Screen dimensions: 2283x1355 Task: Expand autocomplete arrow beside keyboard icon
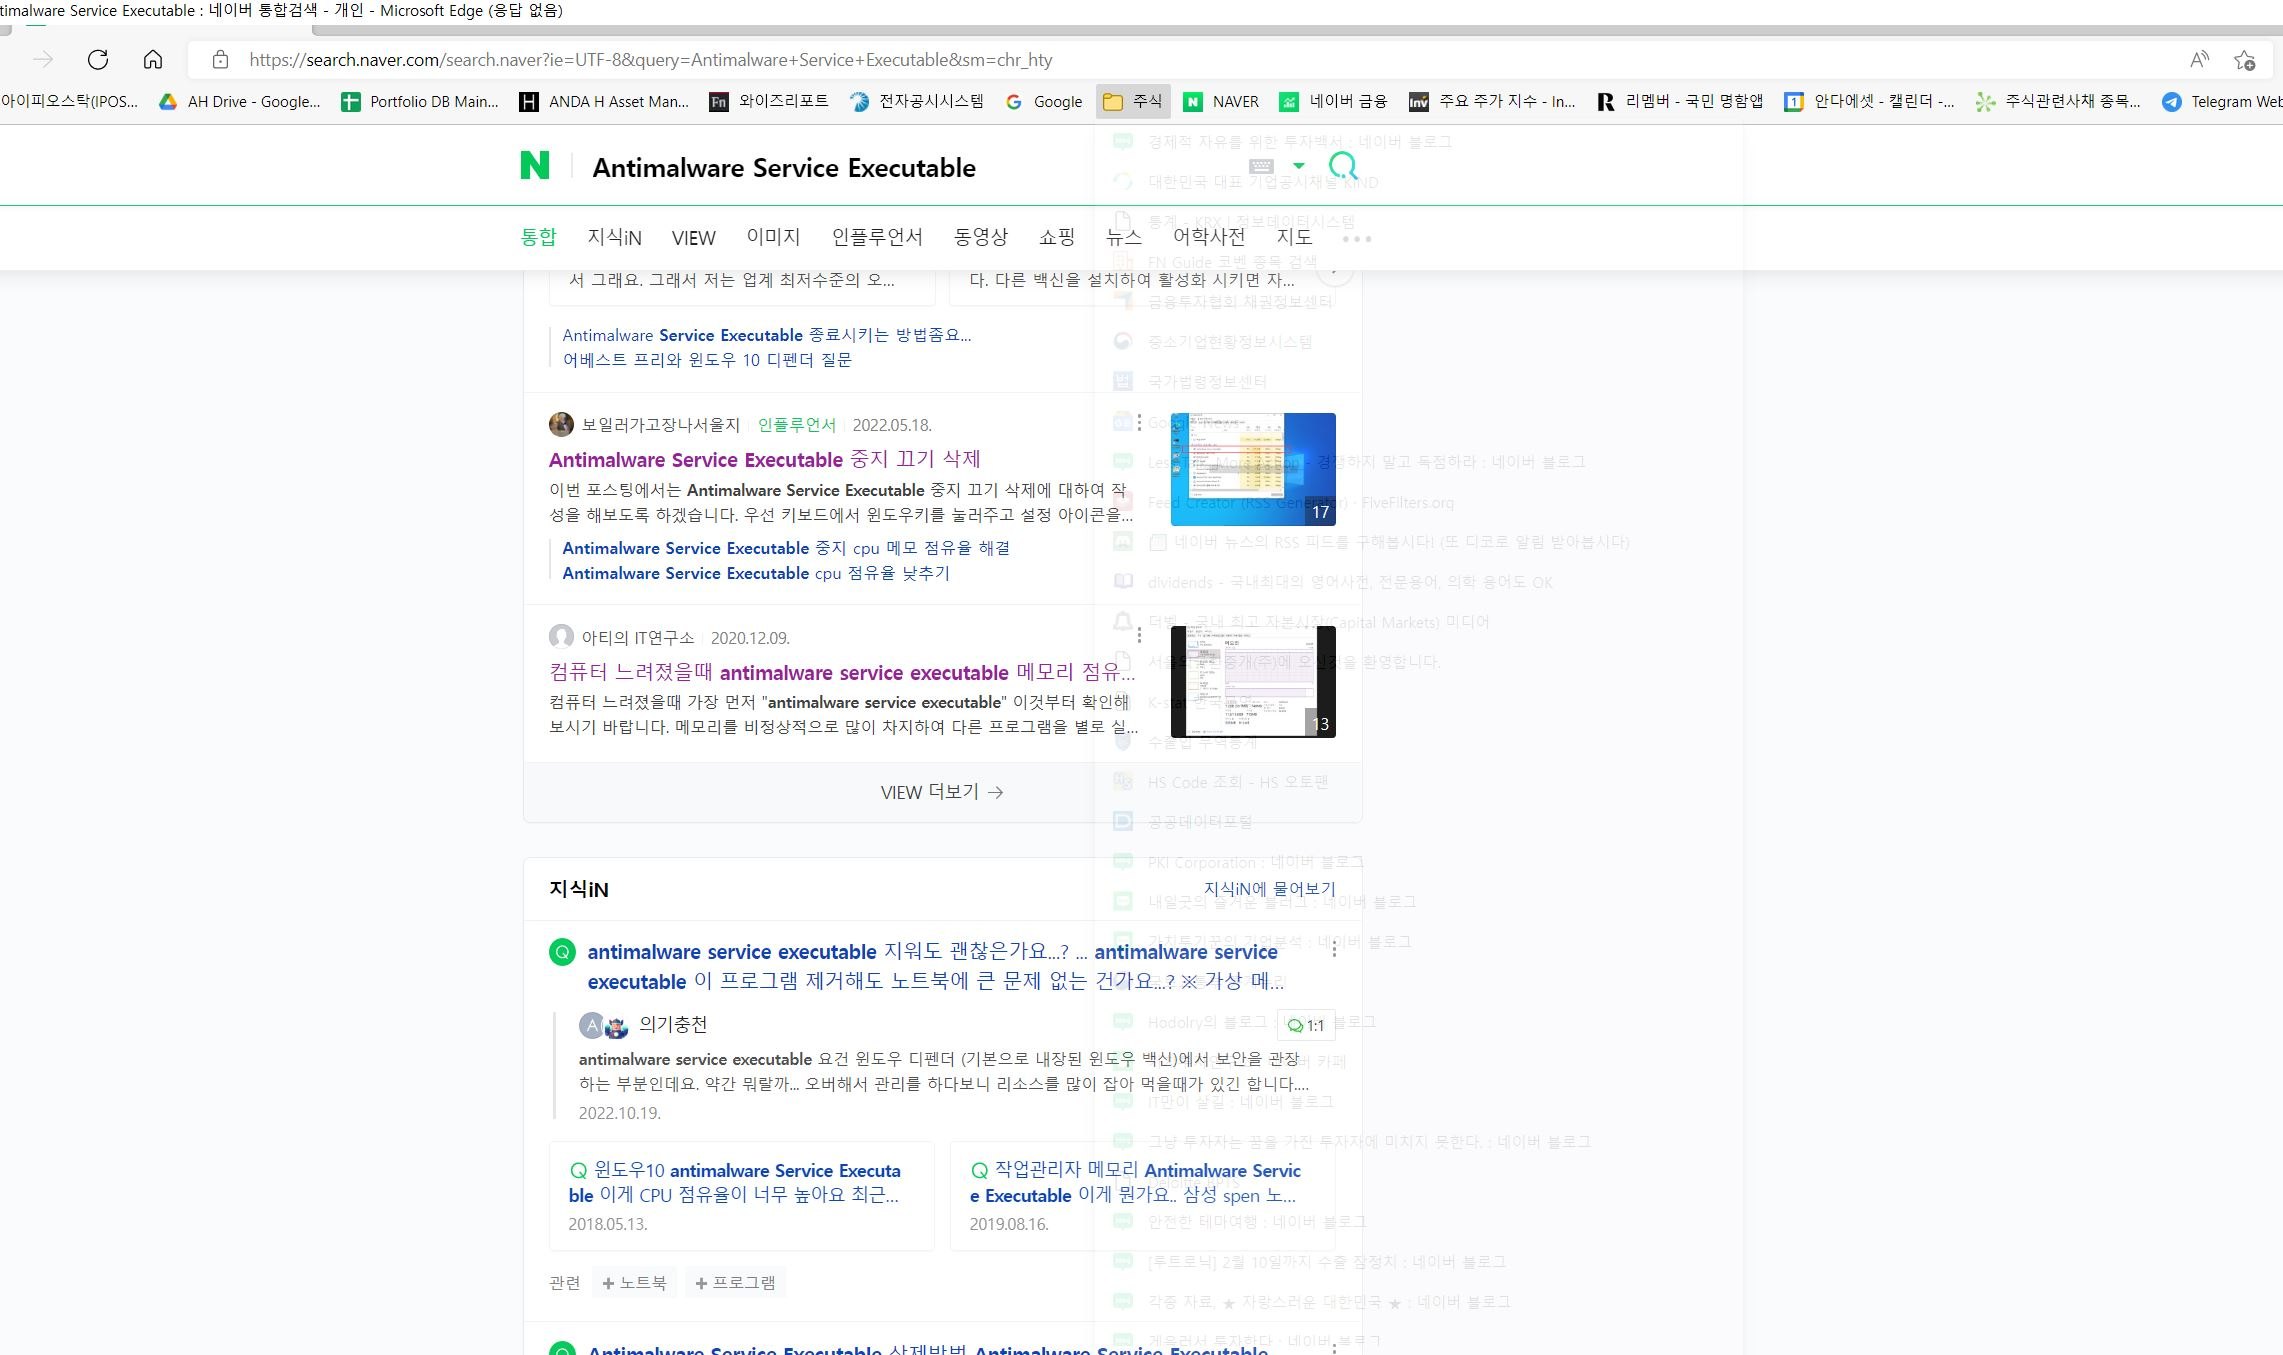click(1298, 166)
